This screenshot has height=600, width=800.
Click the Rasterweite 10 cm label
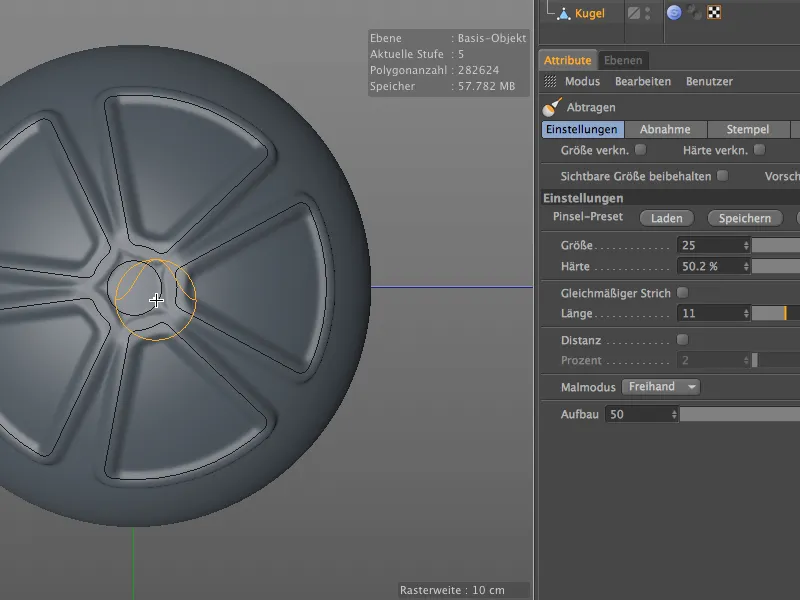pyautogui.click(x=452, y=590)
